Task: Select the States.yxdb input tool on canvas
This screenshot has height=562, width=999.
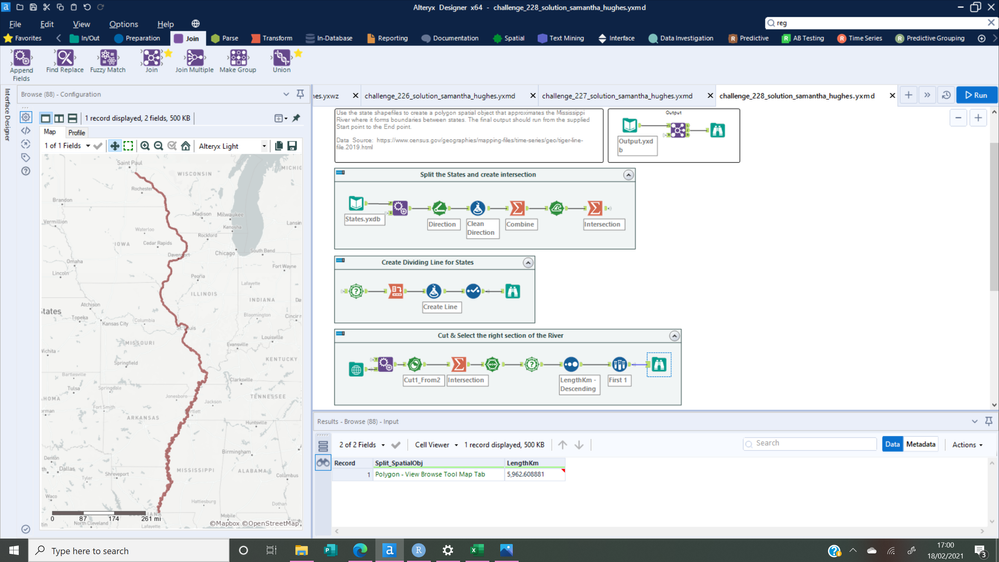Action: click(356, 203)
